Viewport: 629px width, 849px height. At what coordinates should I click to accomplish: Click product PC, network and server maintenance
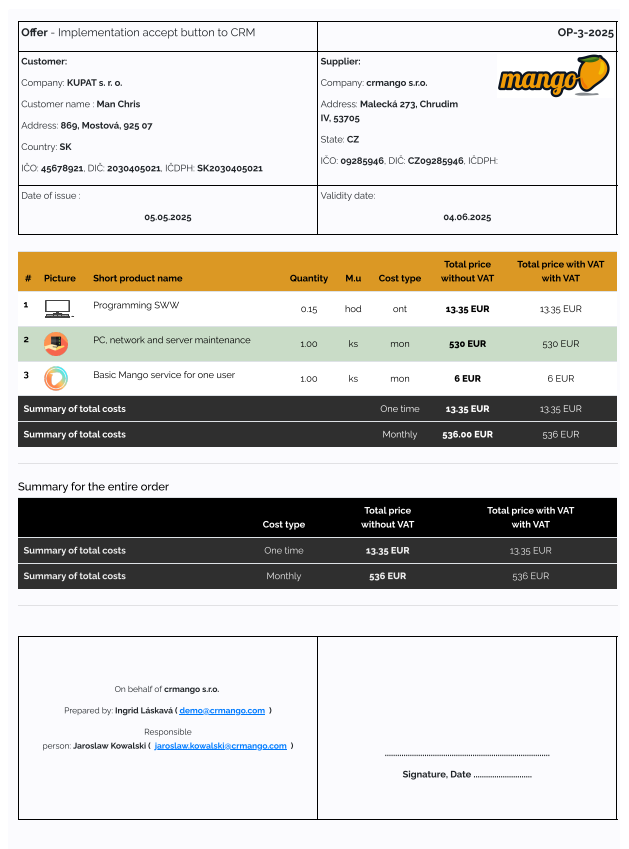(x=172, y=340)
